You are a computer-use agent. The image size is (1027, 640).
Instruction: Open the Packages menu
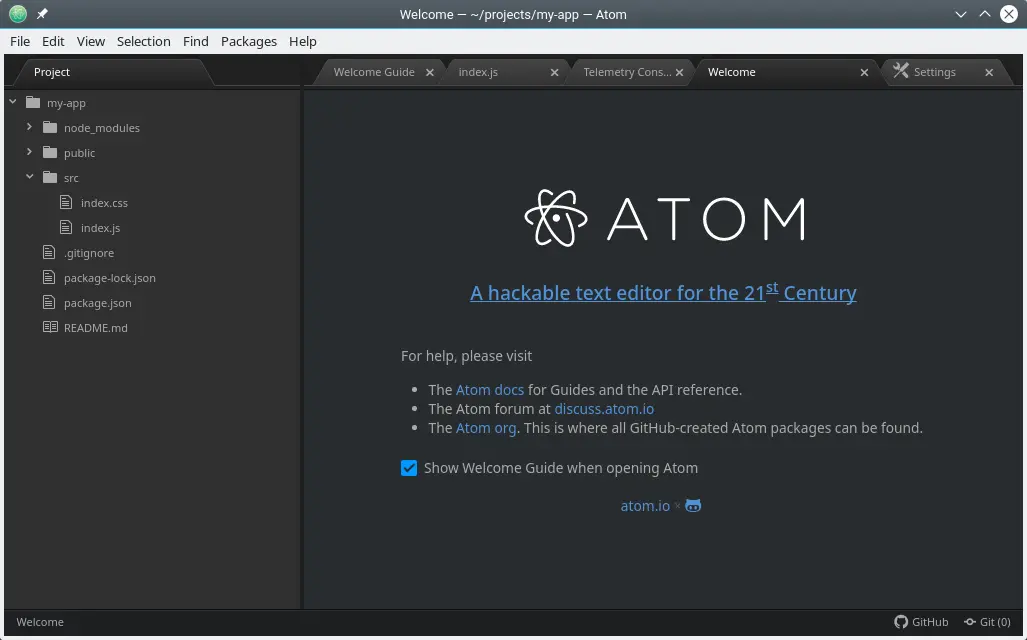pos(249,41)
